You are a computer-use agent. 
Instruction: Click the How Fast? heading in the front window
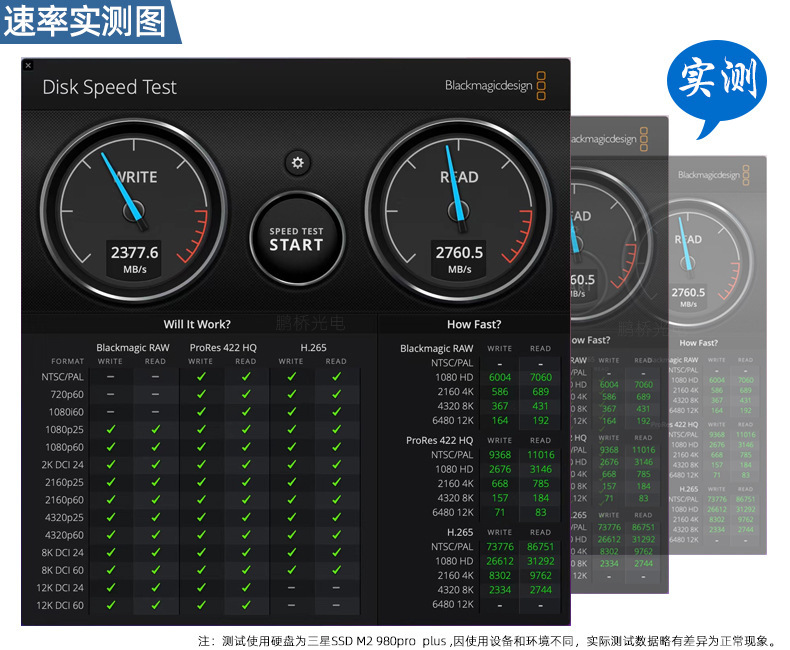pos(474,324)
